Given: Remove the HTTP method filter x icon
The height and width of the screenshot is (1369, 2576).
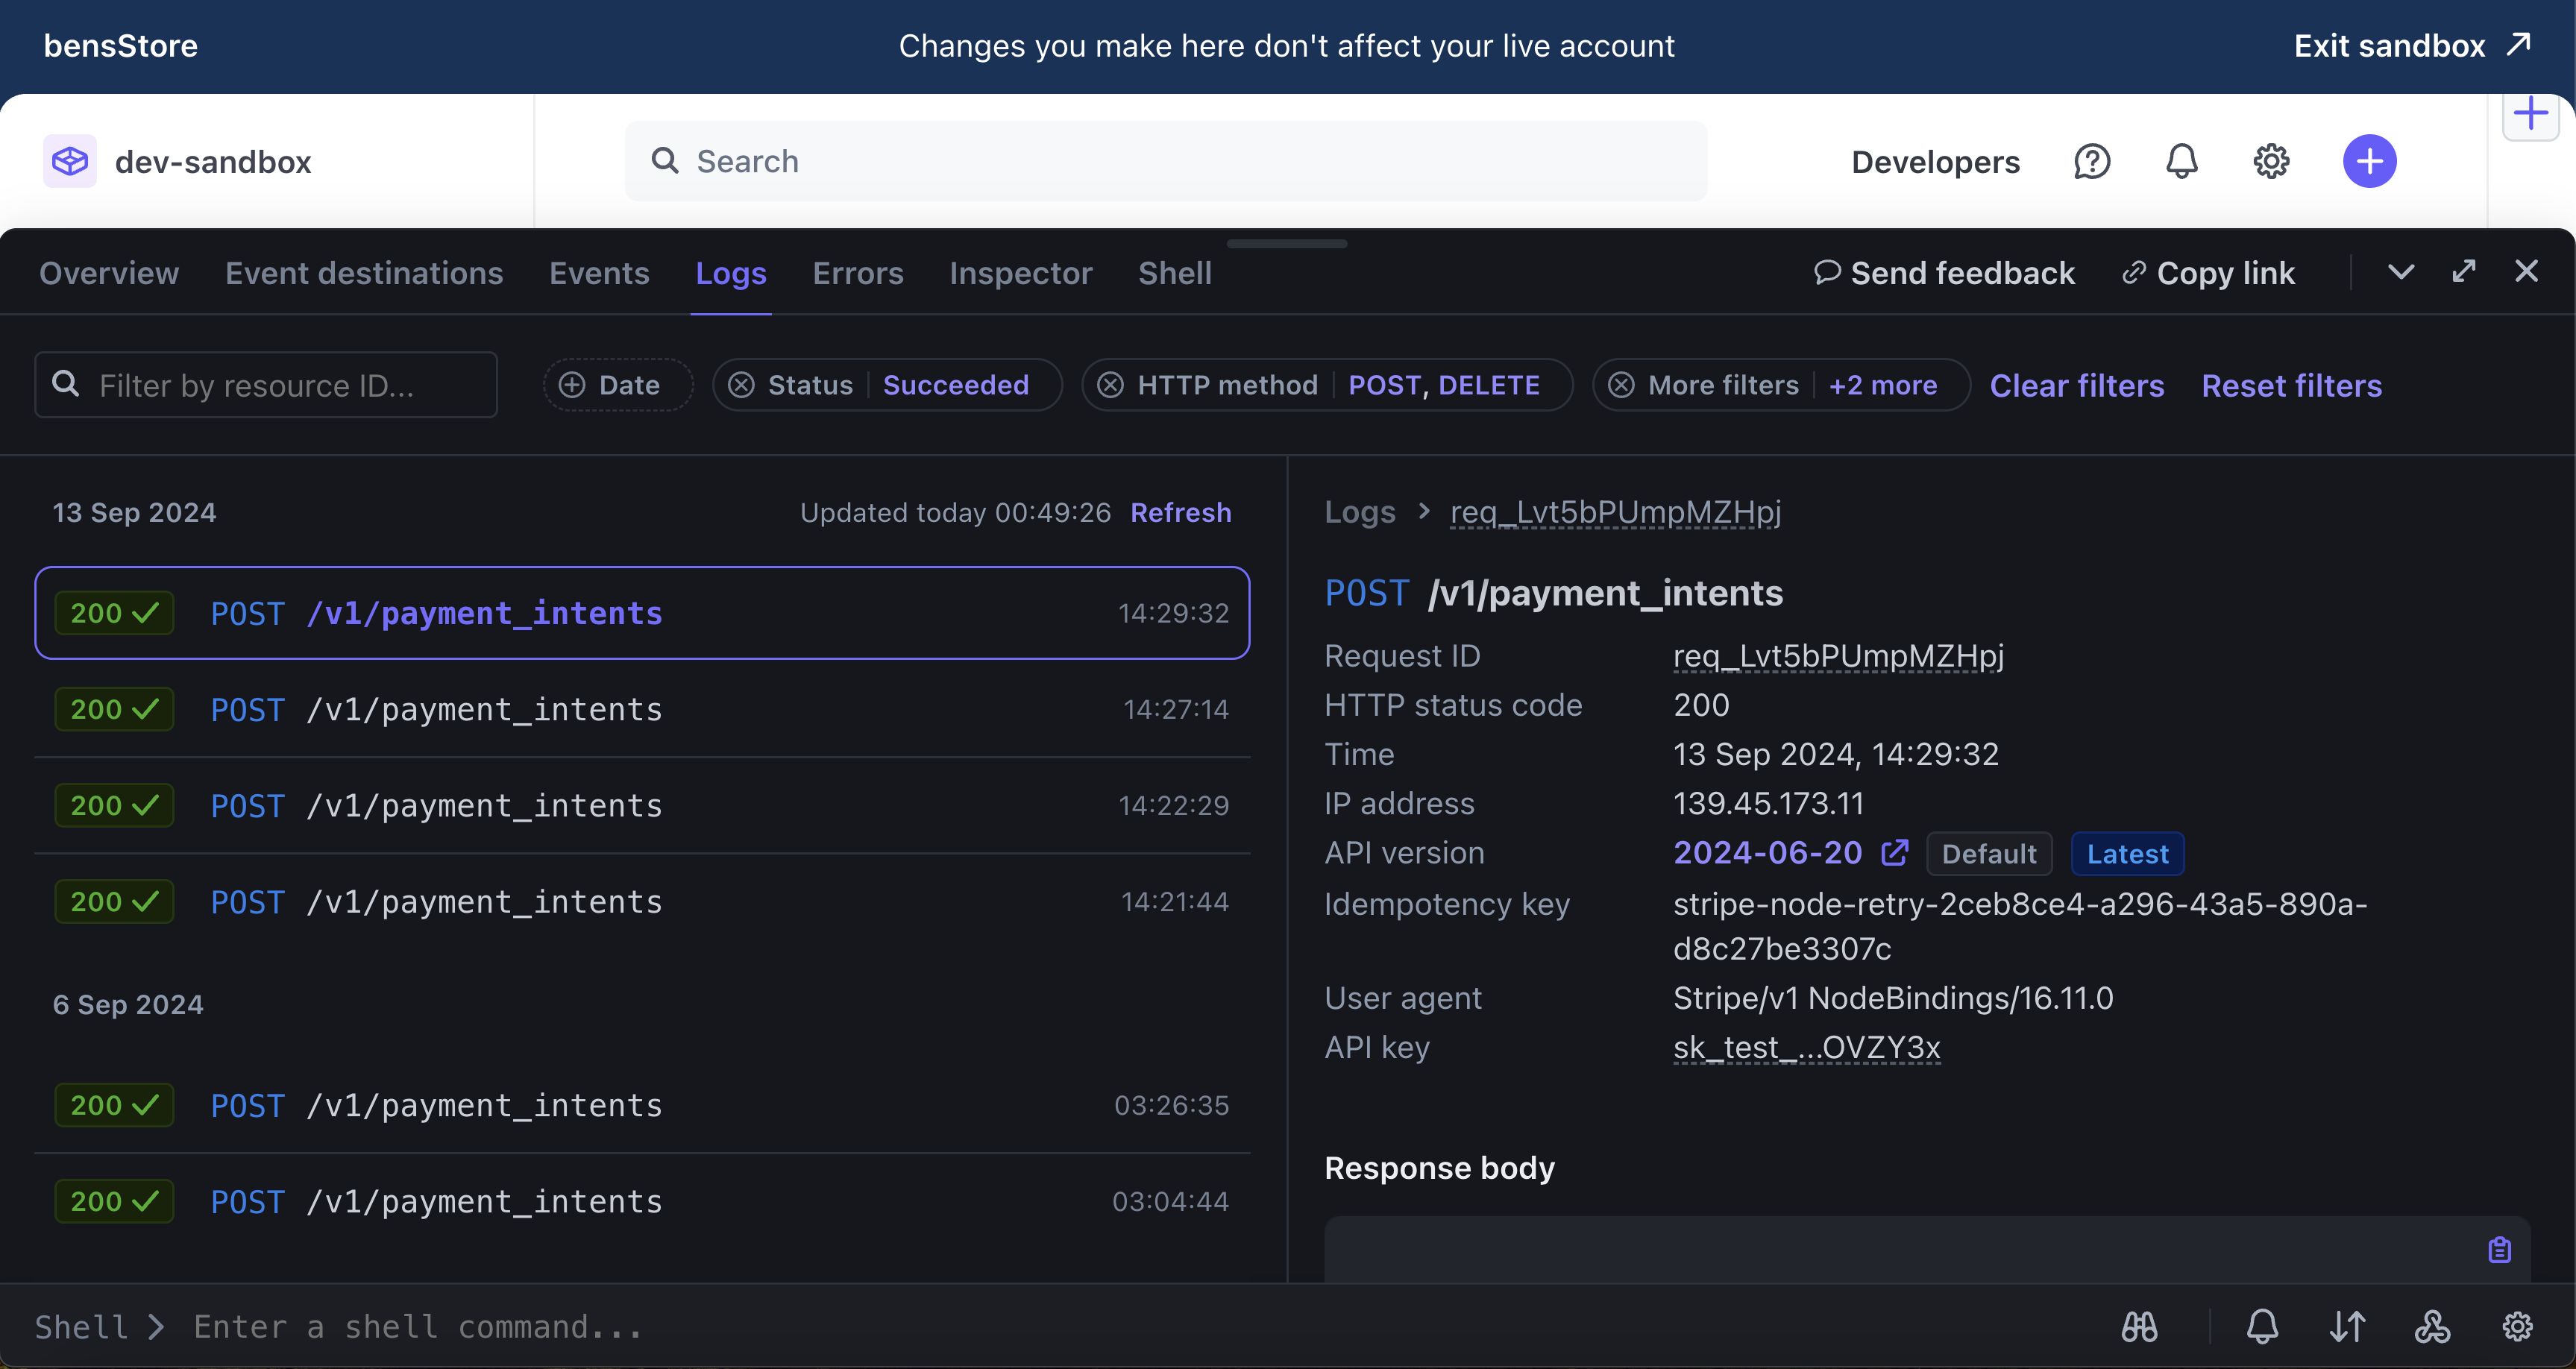Looking at the screenshot, I should point(1110,385).
